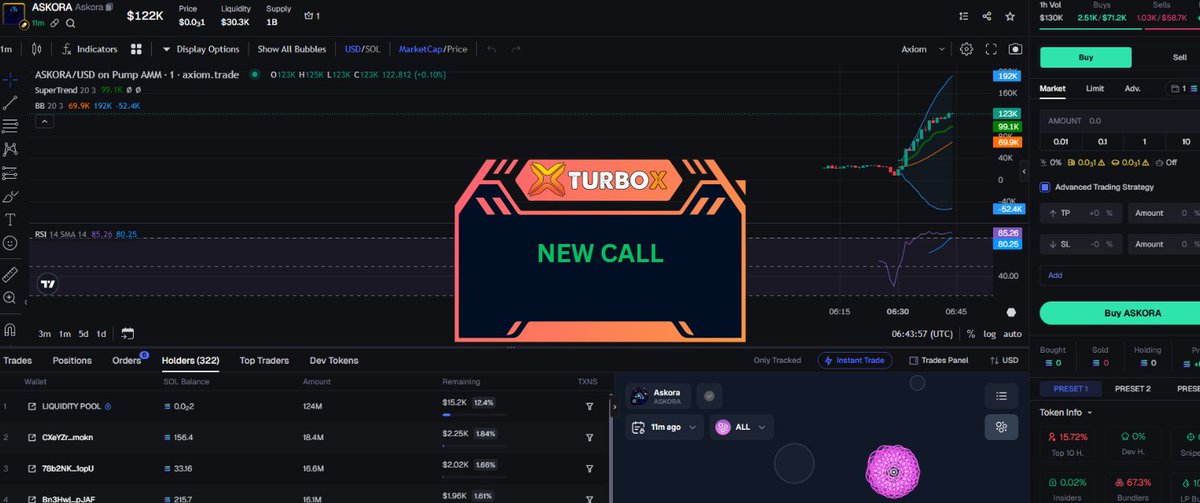
Task: Toggle percent scale on chart
Action: pyautogui.click(x=970, y=334)
